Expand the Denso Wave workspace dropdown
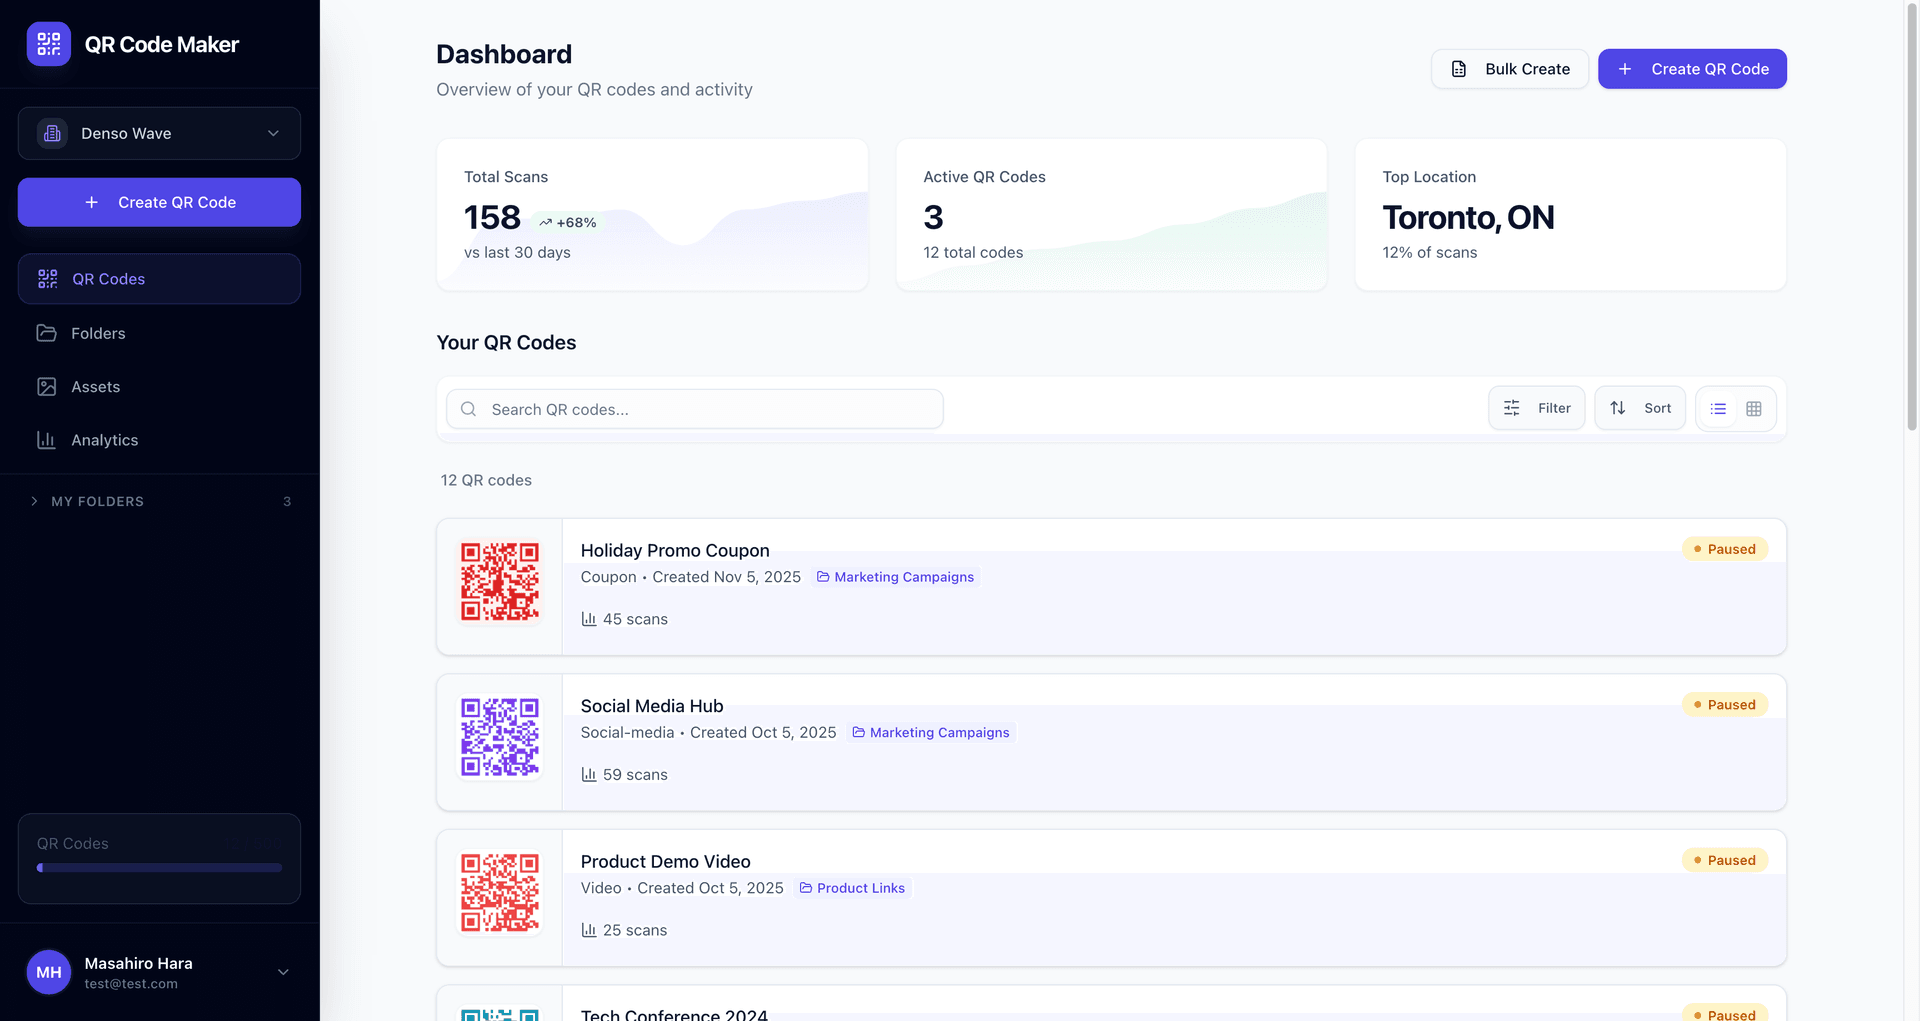Image resolution: width=1920 pixels, height=1021 pixels. [159, 133]
